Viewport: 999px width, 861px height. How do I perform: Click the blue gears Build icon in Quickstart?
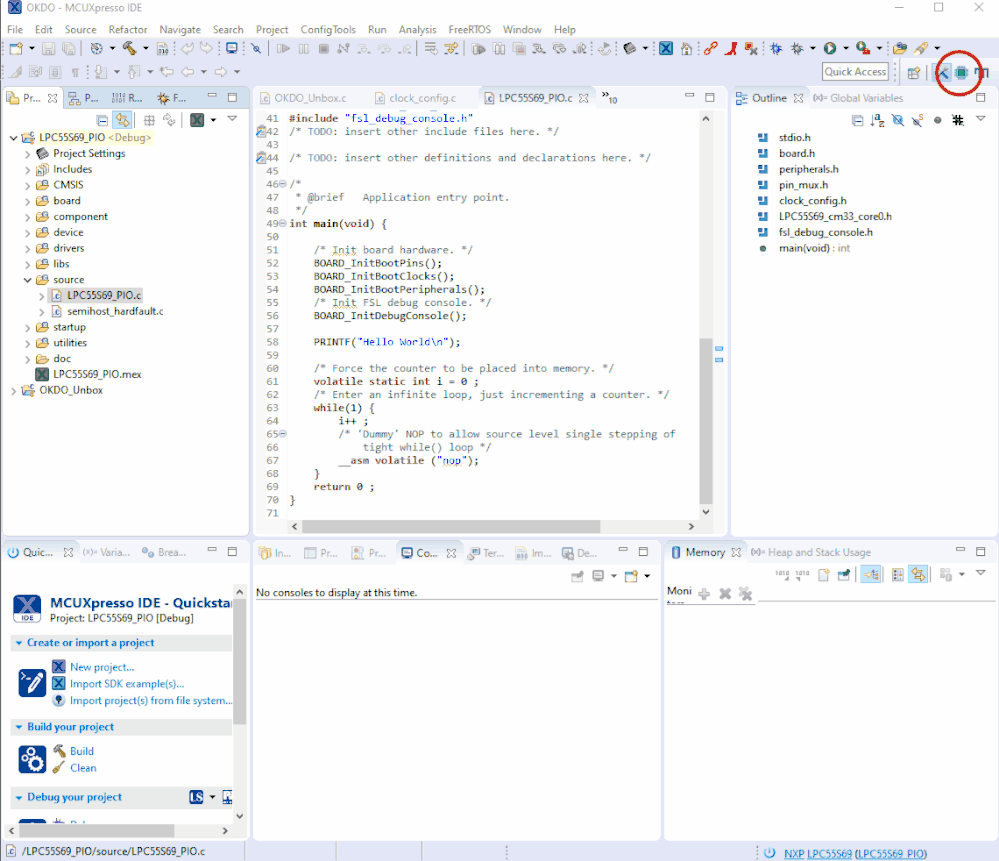[x=32, y=760]
